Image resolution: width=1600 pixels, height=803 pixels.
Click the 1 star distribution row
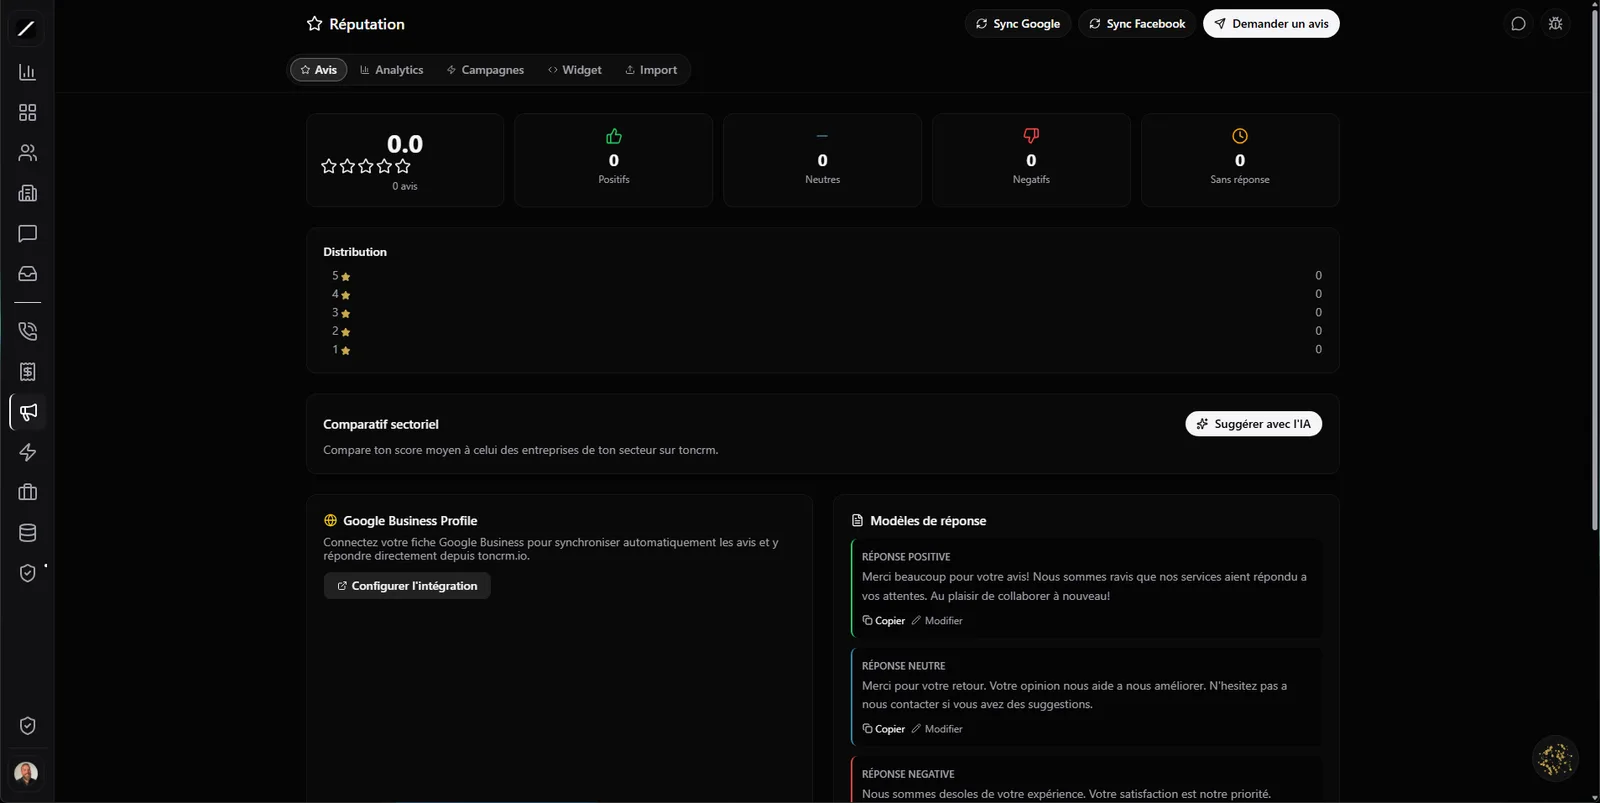point(823,350)
